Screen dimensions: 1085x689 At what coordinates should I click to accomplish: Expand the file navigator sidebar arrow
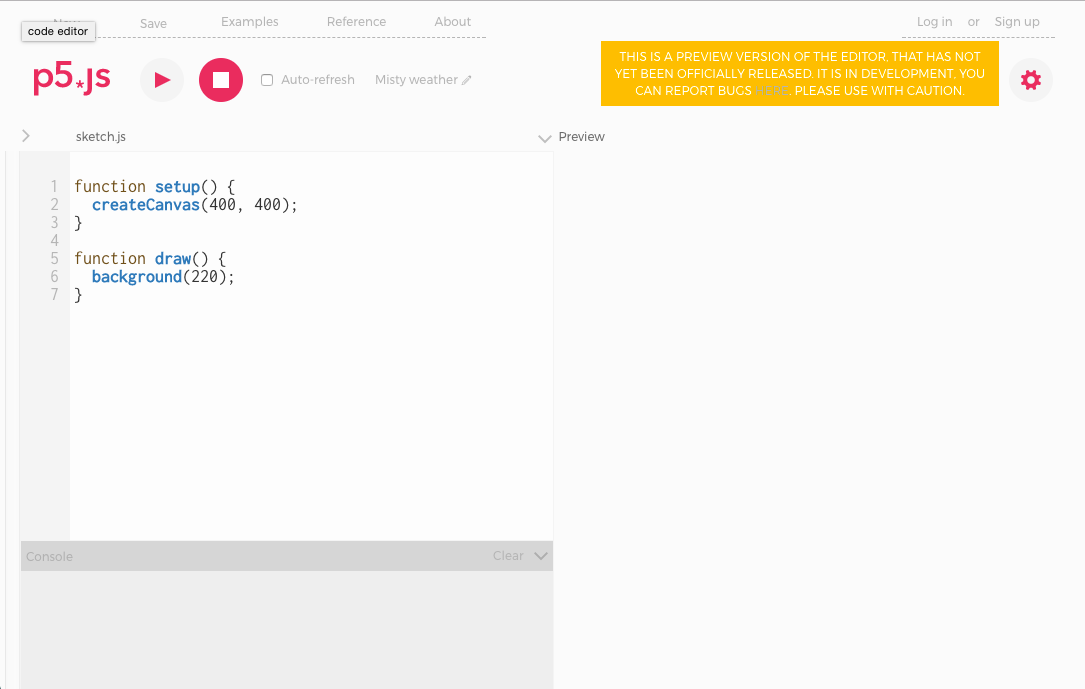point(25,136)
